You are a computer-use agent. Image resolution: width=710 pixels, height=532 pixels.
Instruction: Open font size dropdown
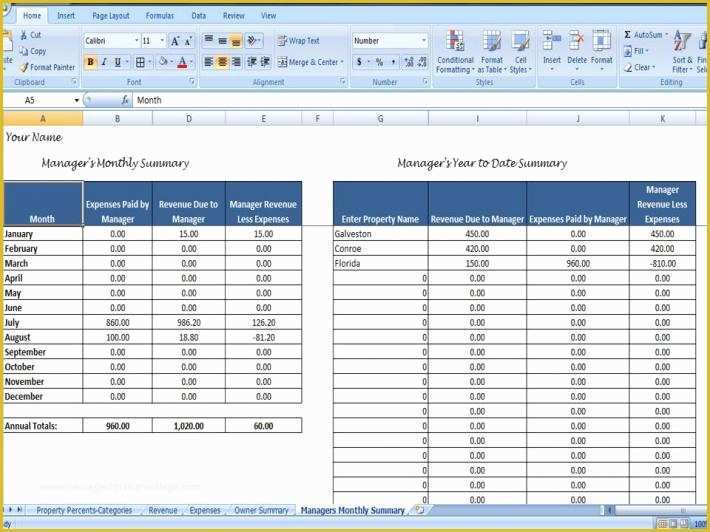[x=162, y=41]
